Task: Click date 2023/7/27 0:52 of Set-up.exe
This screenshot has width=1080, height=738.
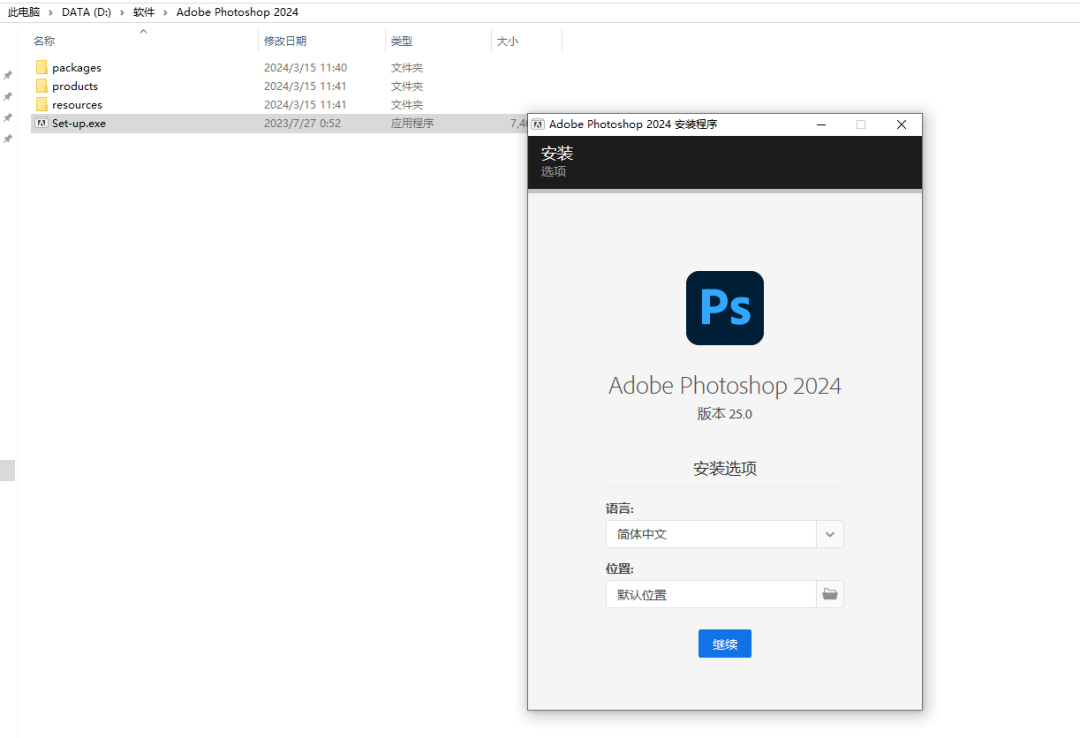Action: 302,123
